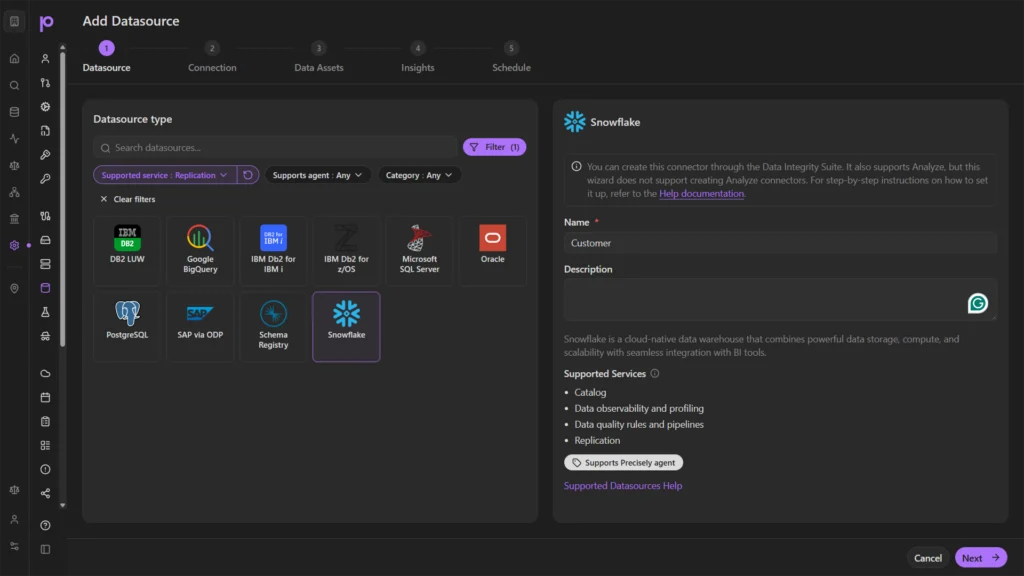
Task: Select the purple settings gear icon
Action: (x=14, y=246)
